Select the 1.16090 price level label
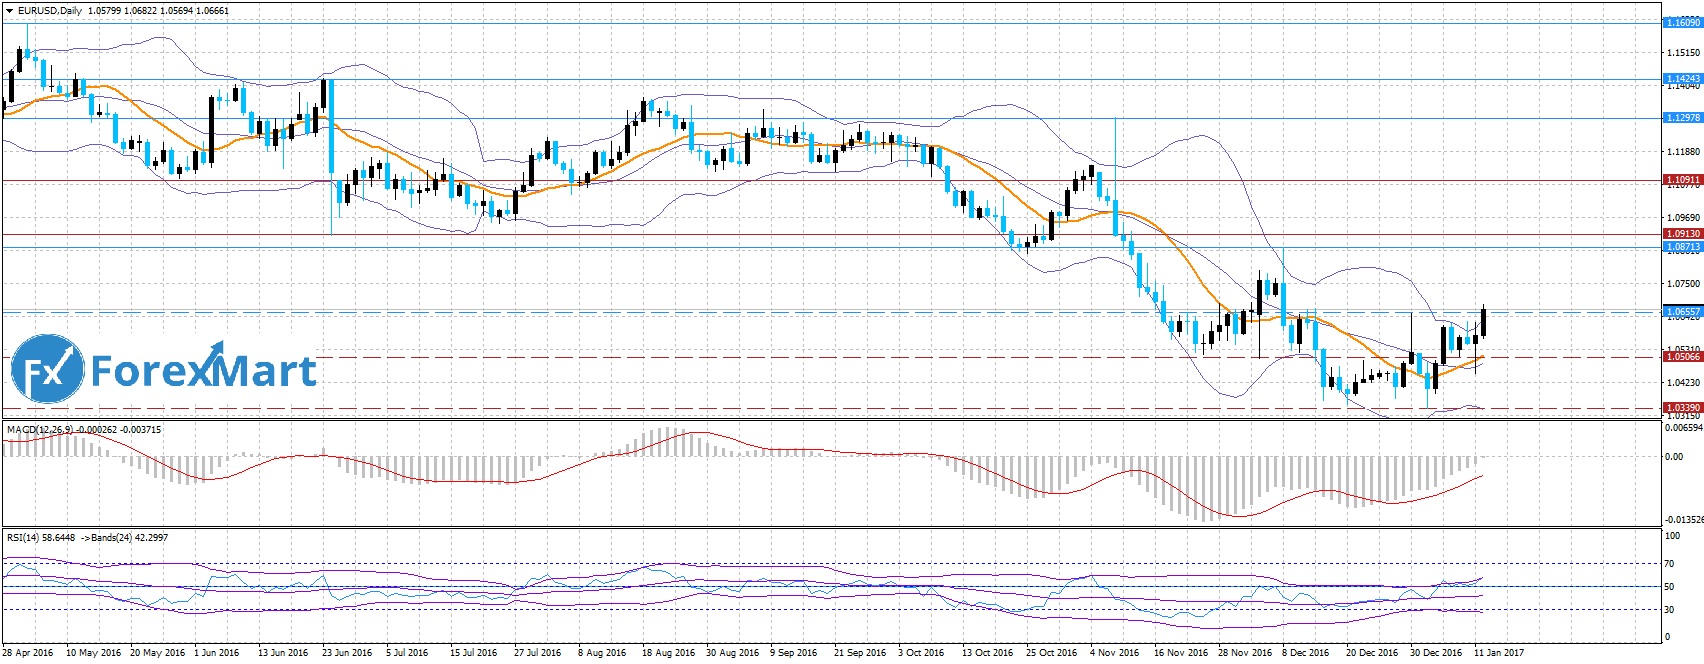 [1682, 22]
